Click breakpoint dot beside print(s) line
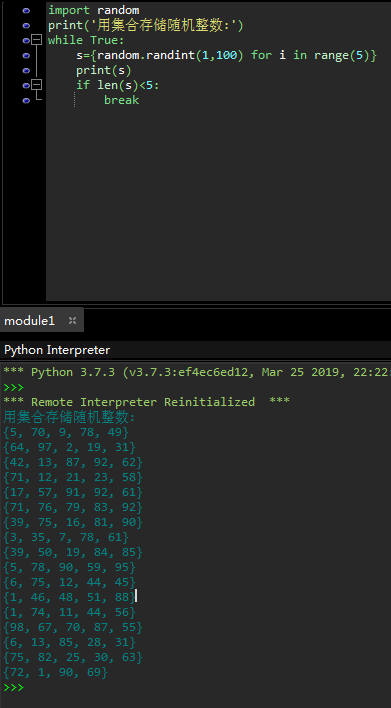Viewport: 391px width, 708px height. pyautogui.click(x=26, y=71)
